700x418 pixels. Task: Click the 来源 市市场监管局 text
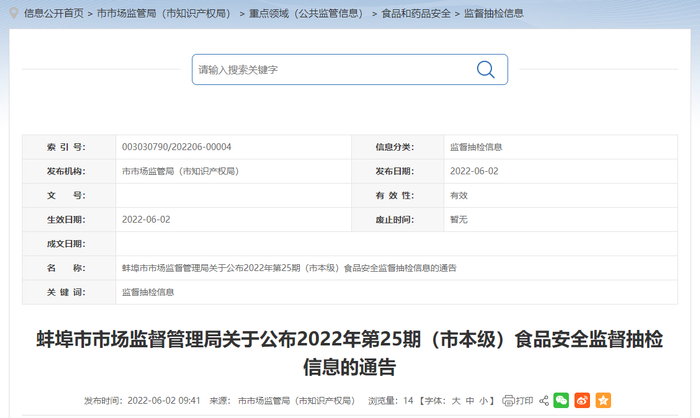click(282, 401)
